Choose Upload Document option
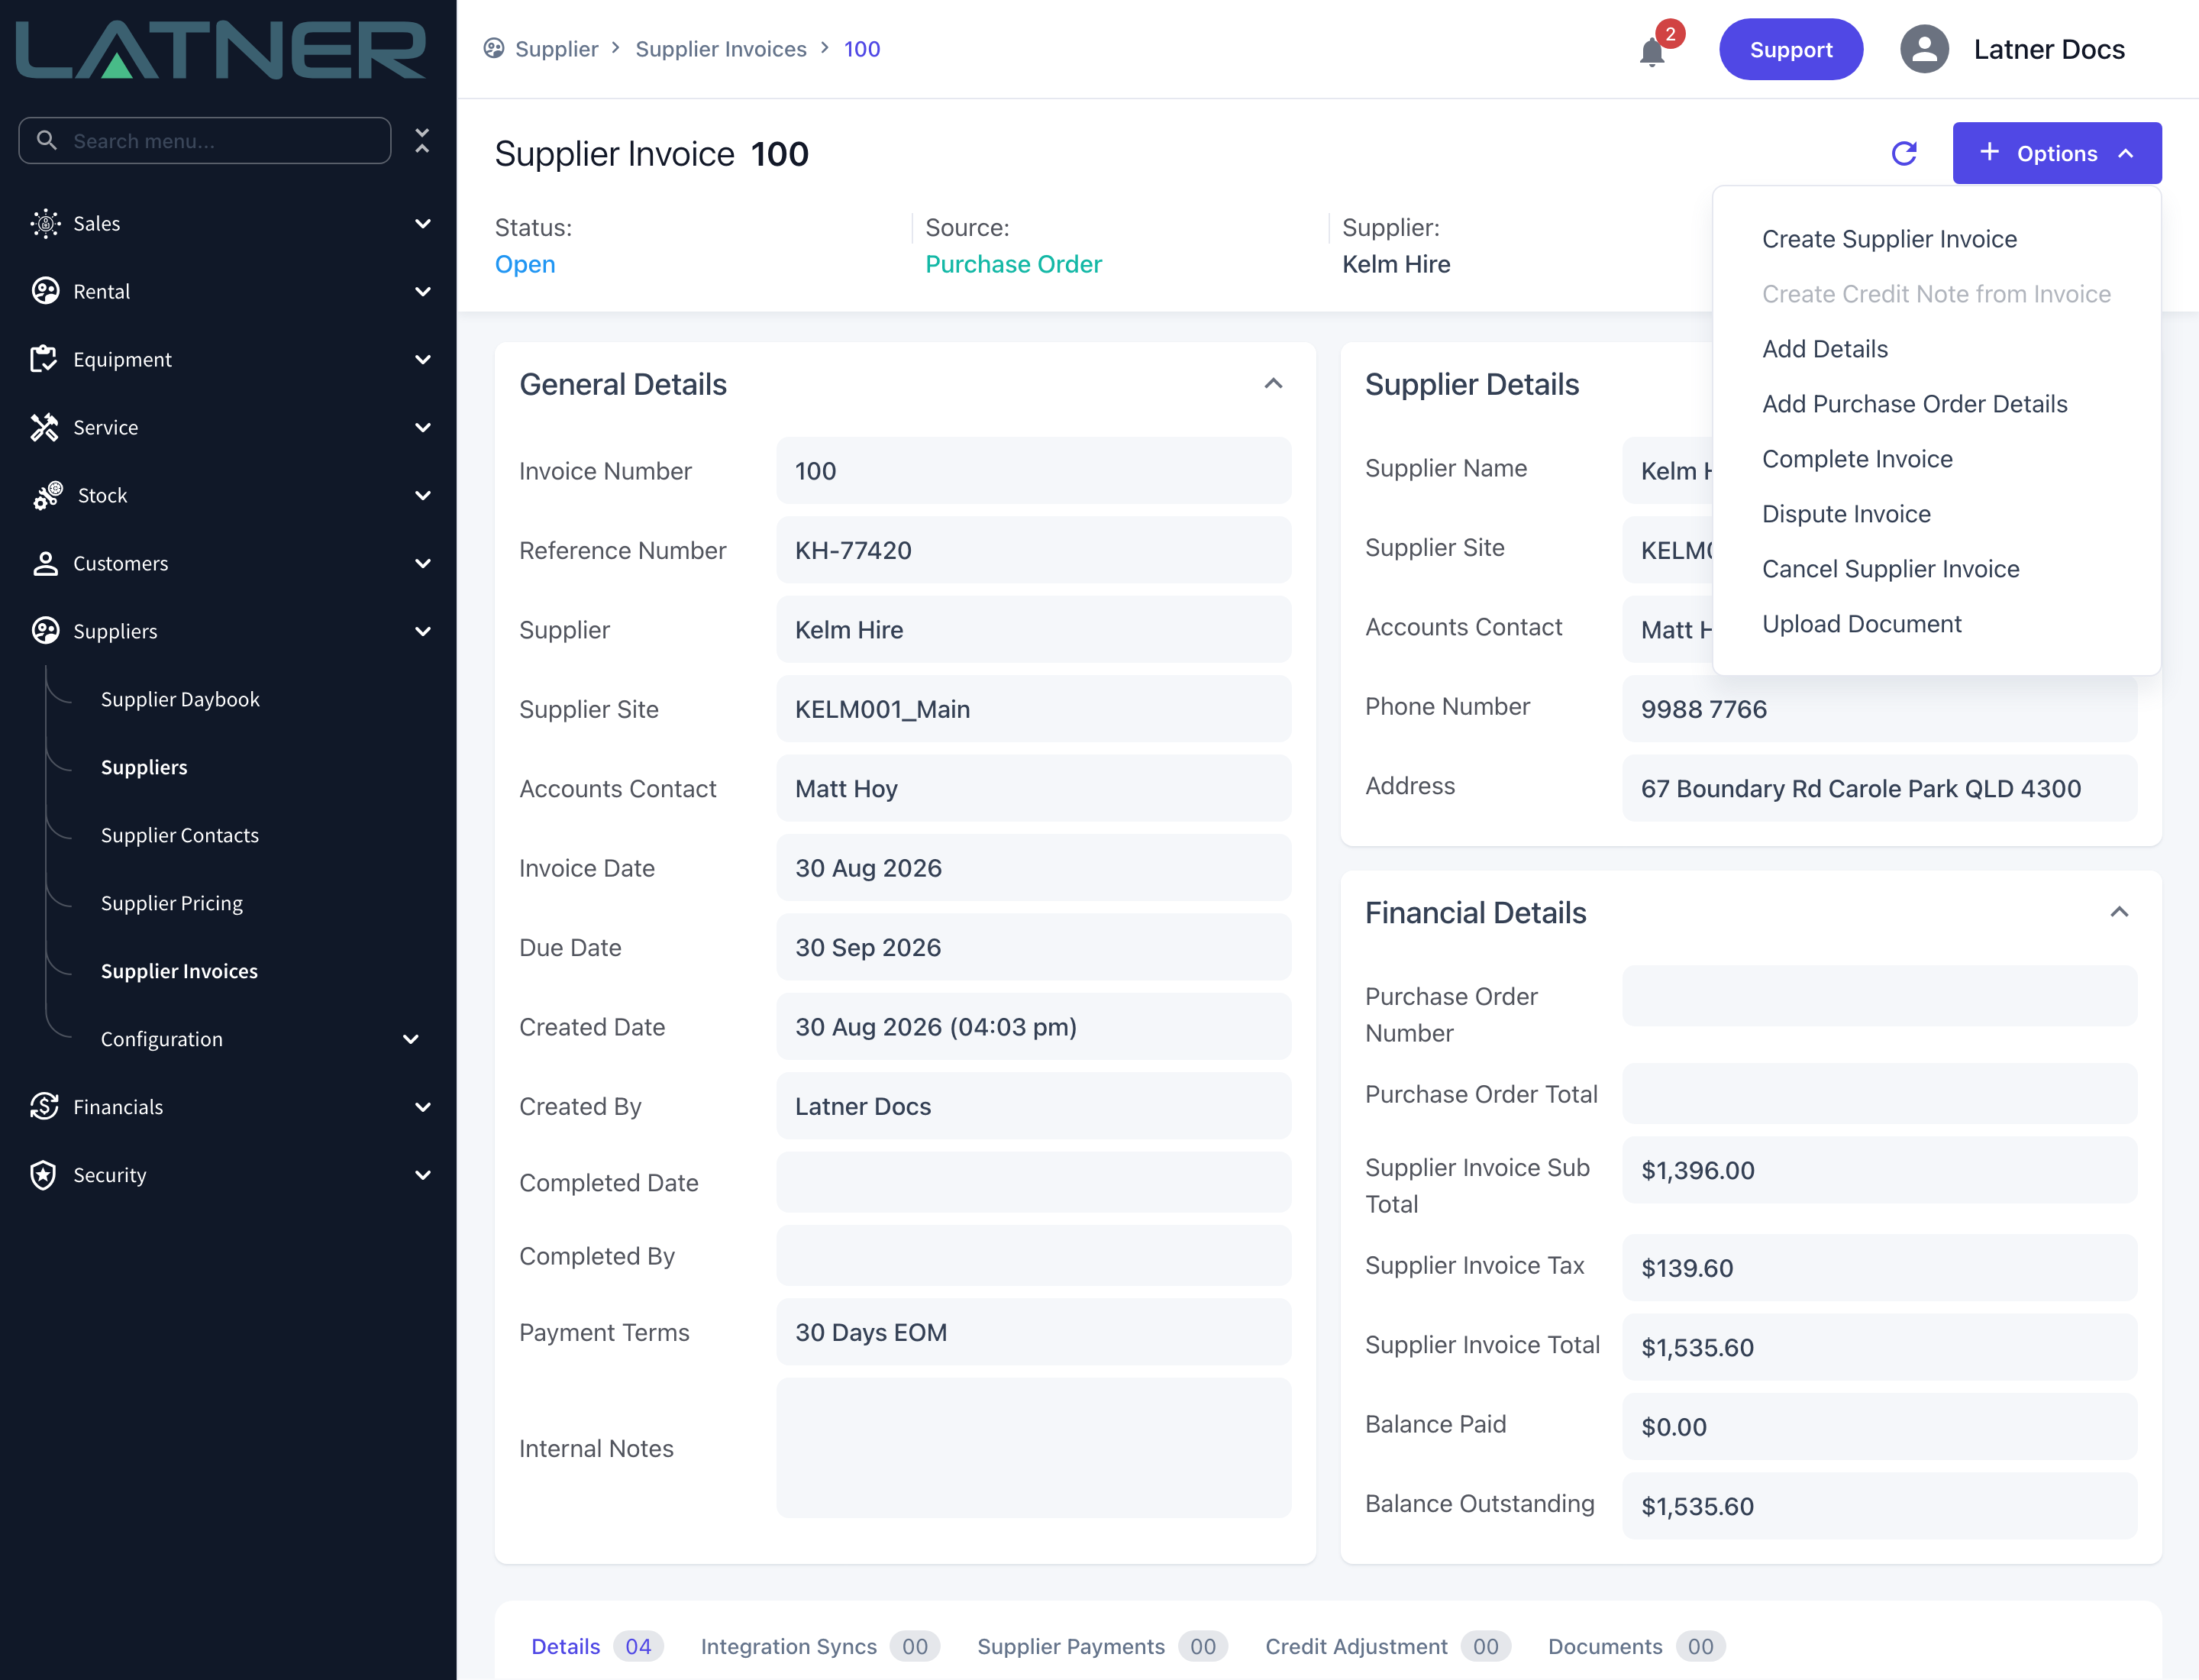The height and width of the screenshot is (1680, 2199). point(1861,624)
